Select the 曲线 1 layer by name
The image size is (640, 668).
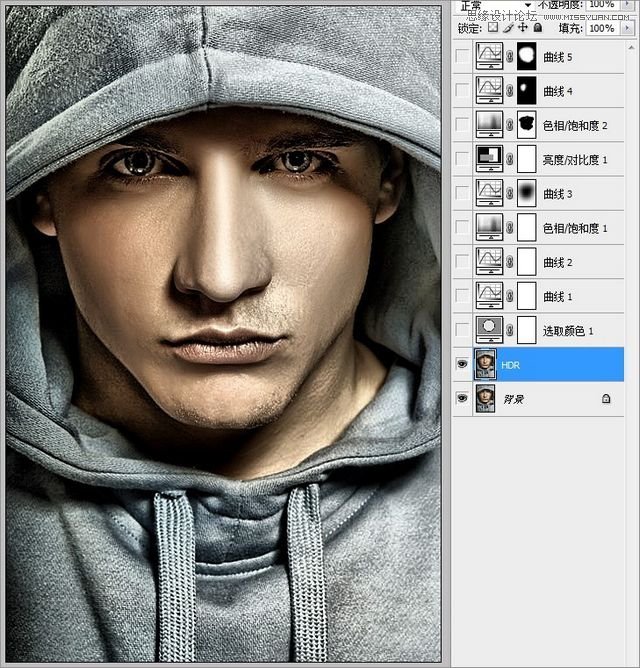[557, 296]
